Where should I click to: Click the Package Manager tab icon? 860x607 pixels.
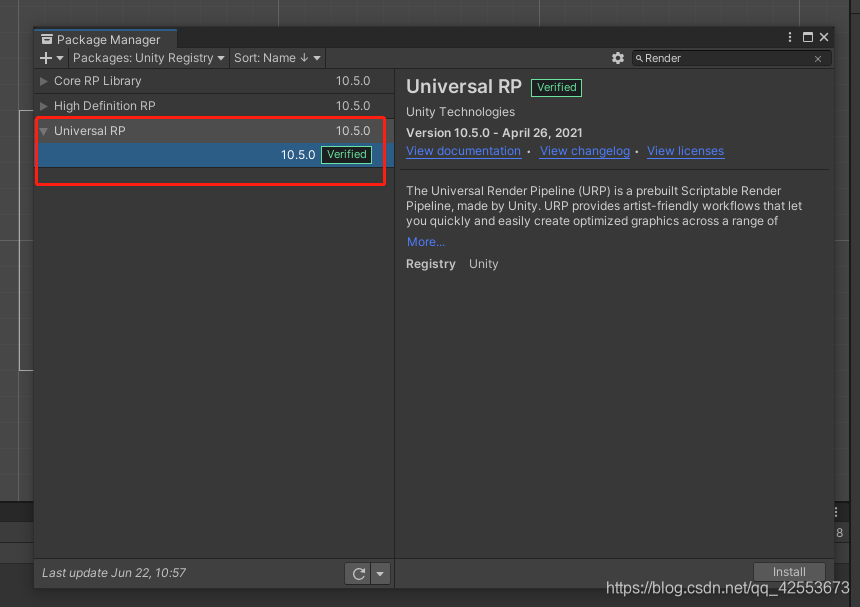(47, 39)
